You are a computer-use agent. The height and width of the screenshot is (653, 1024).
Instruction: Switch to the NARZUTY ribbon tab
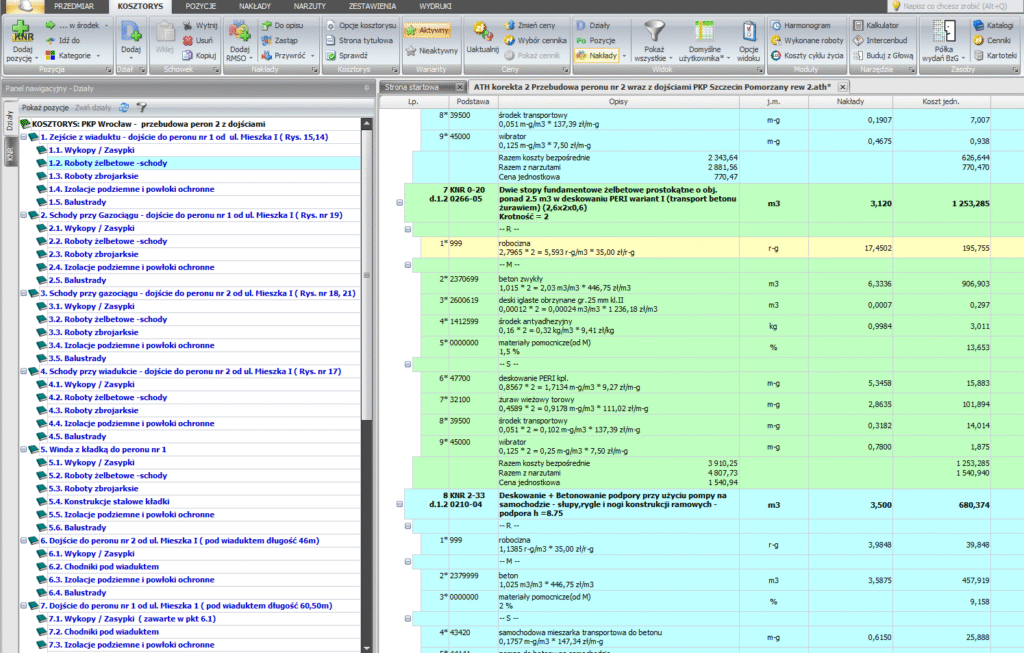[x=310, y=6]
